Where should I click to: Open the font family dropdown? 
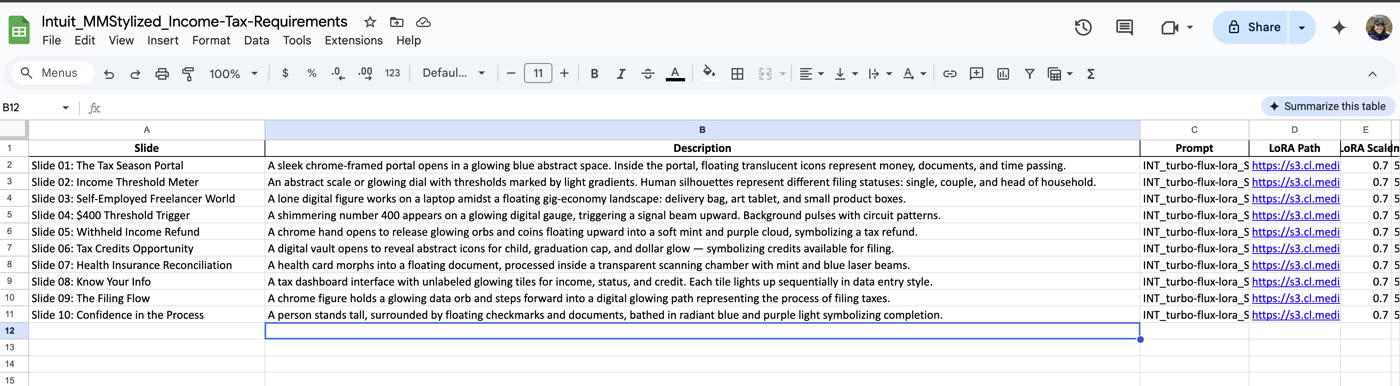point(453,74)
